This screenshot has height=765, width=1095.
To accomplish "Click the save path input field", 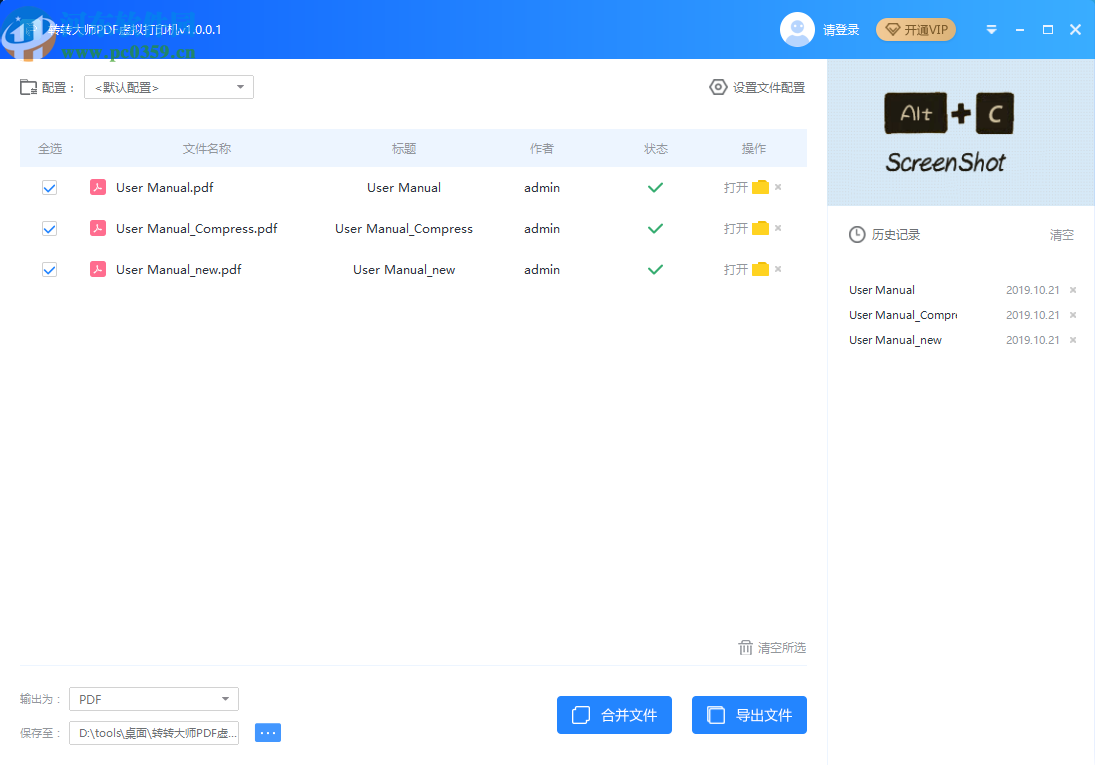I will tap(154, 733).
